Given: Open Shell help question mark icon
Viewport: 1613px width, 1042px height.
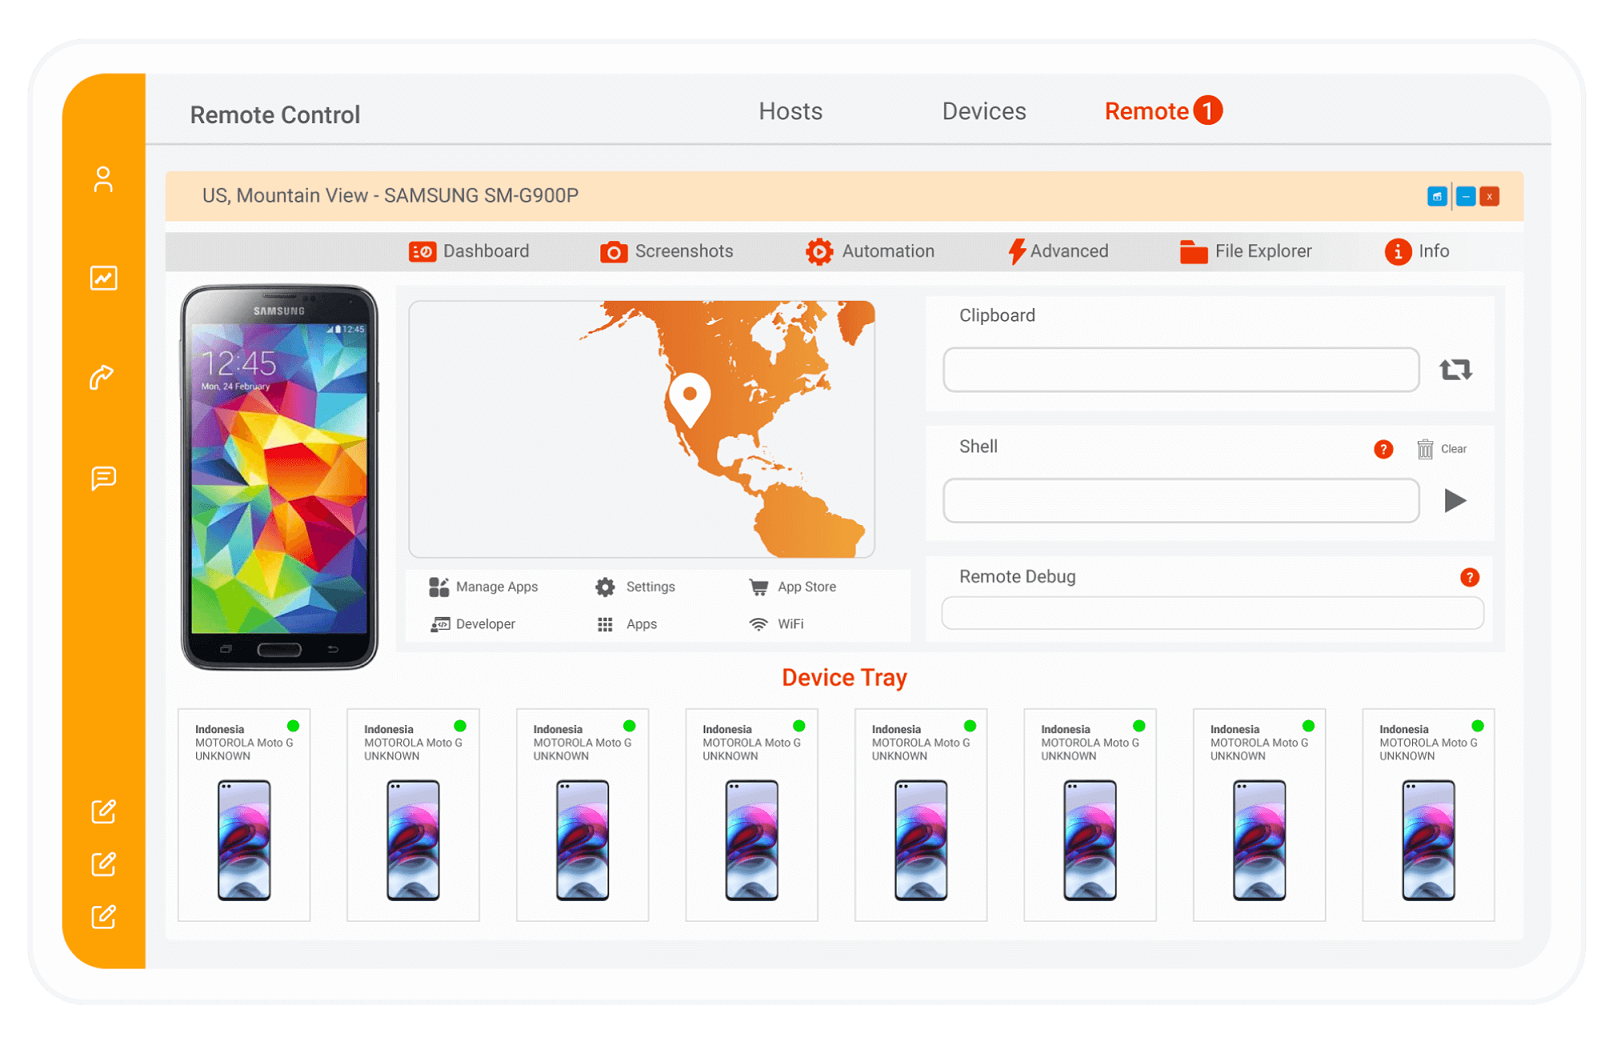Looking at the screenshot, I should click(1383, 449).
